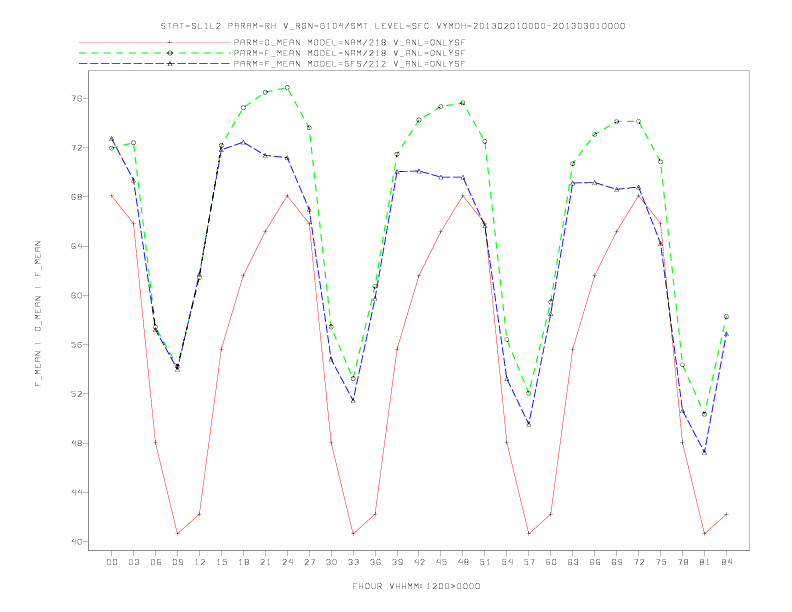Click y-axis tick label 76
Screen dimensions: 792x612
[77, 98]
